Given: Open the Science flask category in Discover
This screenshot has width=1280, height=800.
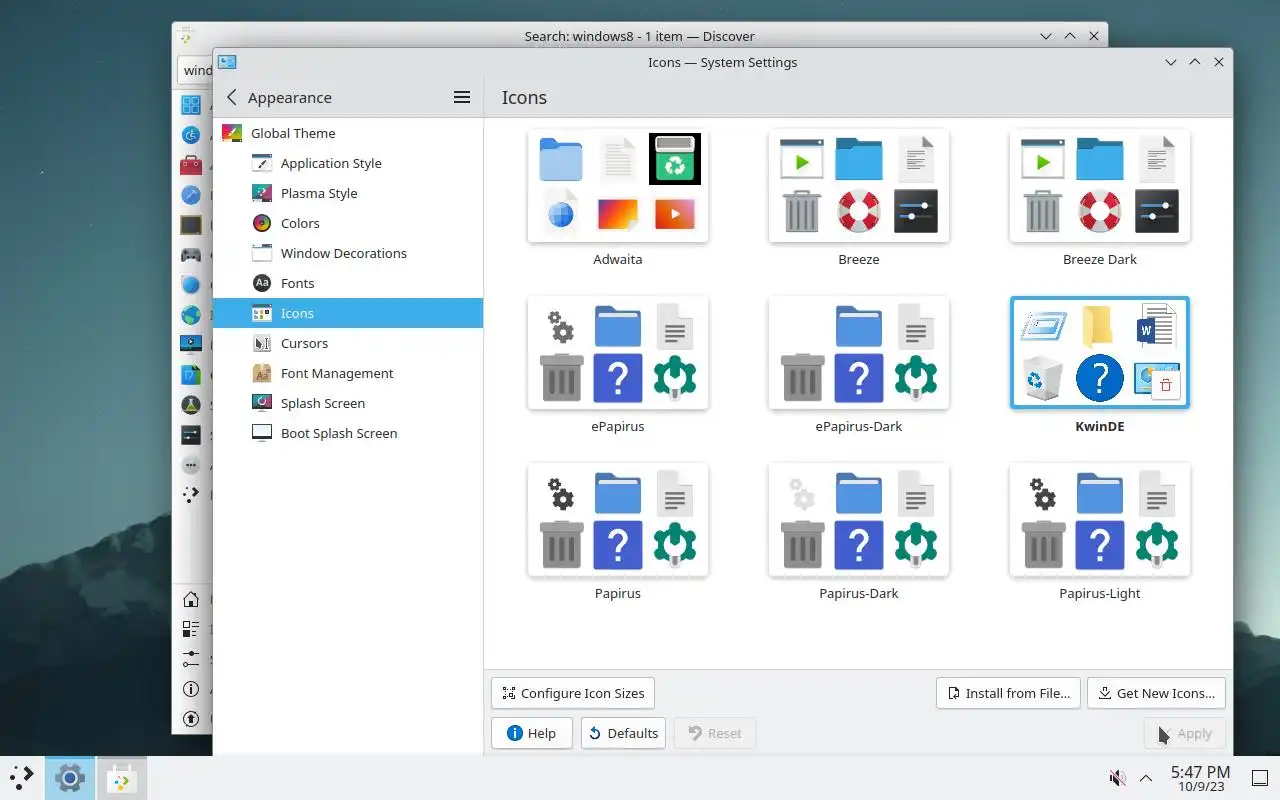Looking at the screenshot, I should [x=191, y=404].
